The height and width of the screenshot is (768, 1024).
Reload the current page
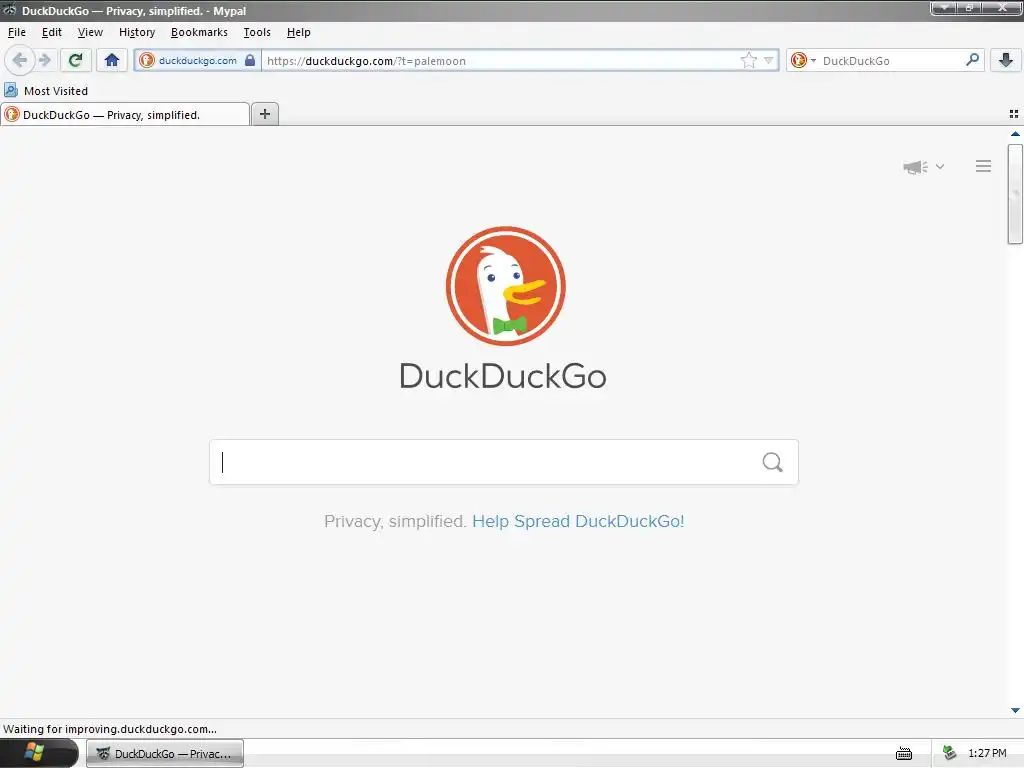point(76,61)
